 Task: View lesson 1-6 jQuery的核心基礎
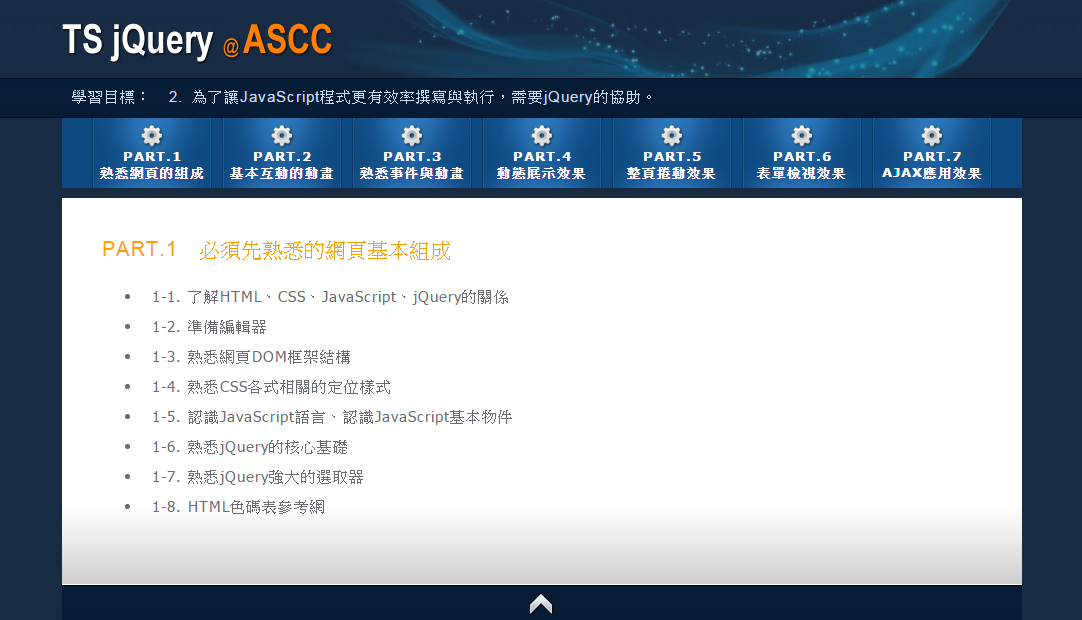[250, 447]
